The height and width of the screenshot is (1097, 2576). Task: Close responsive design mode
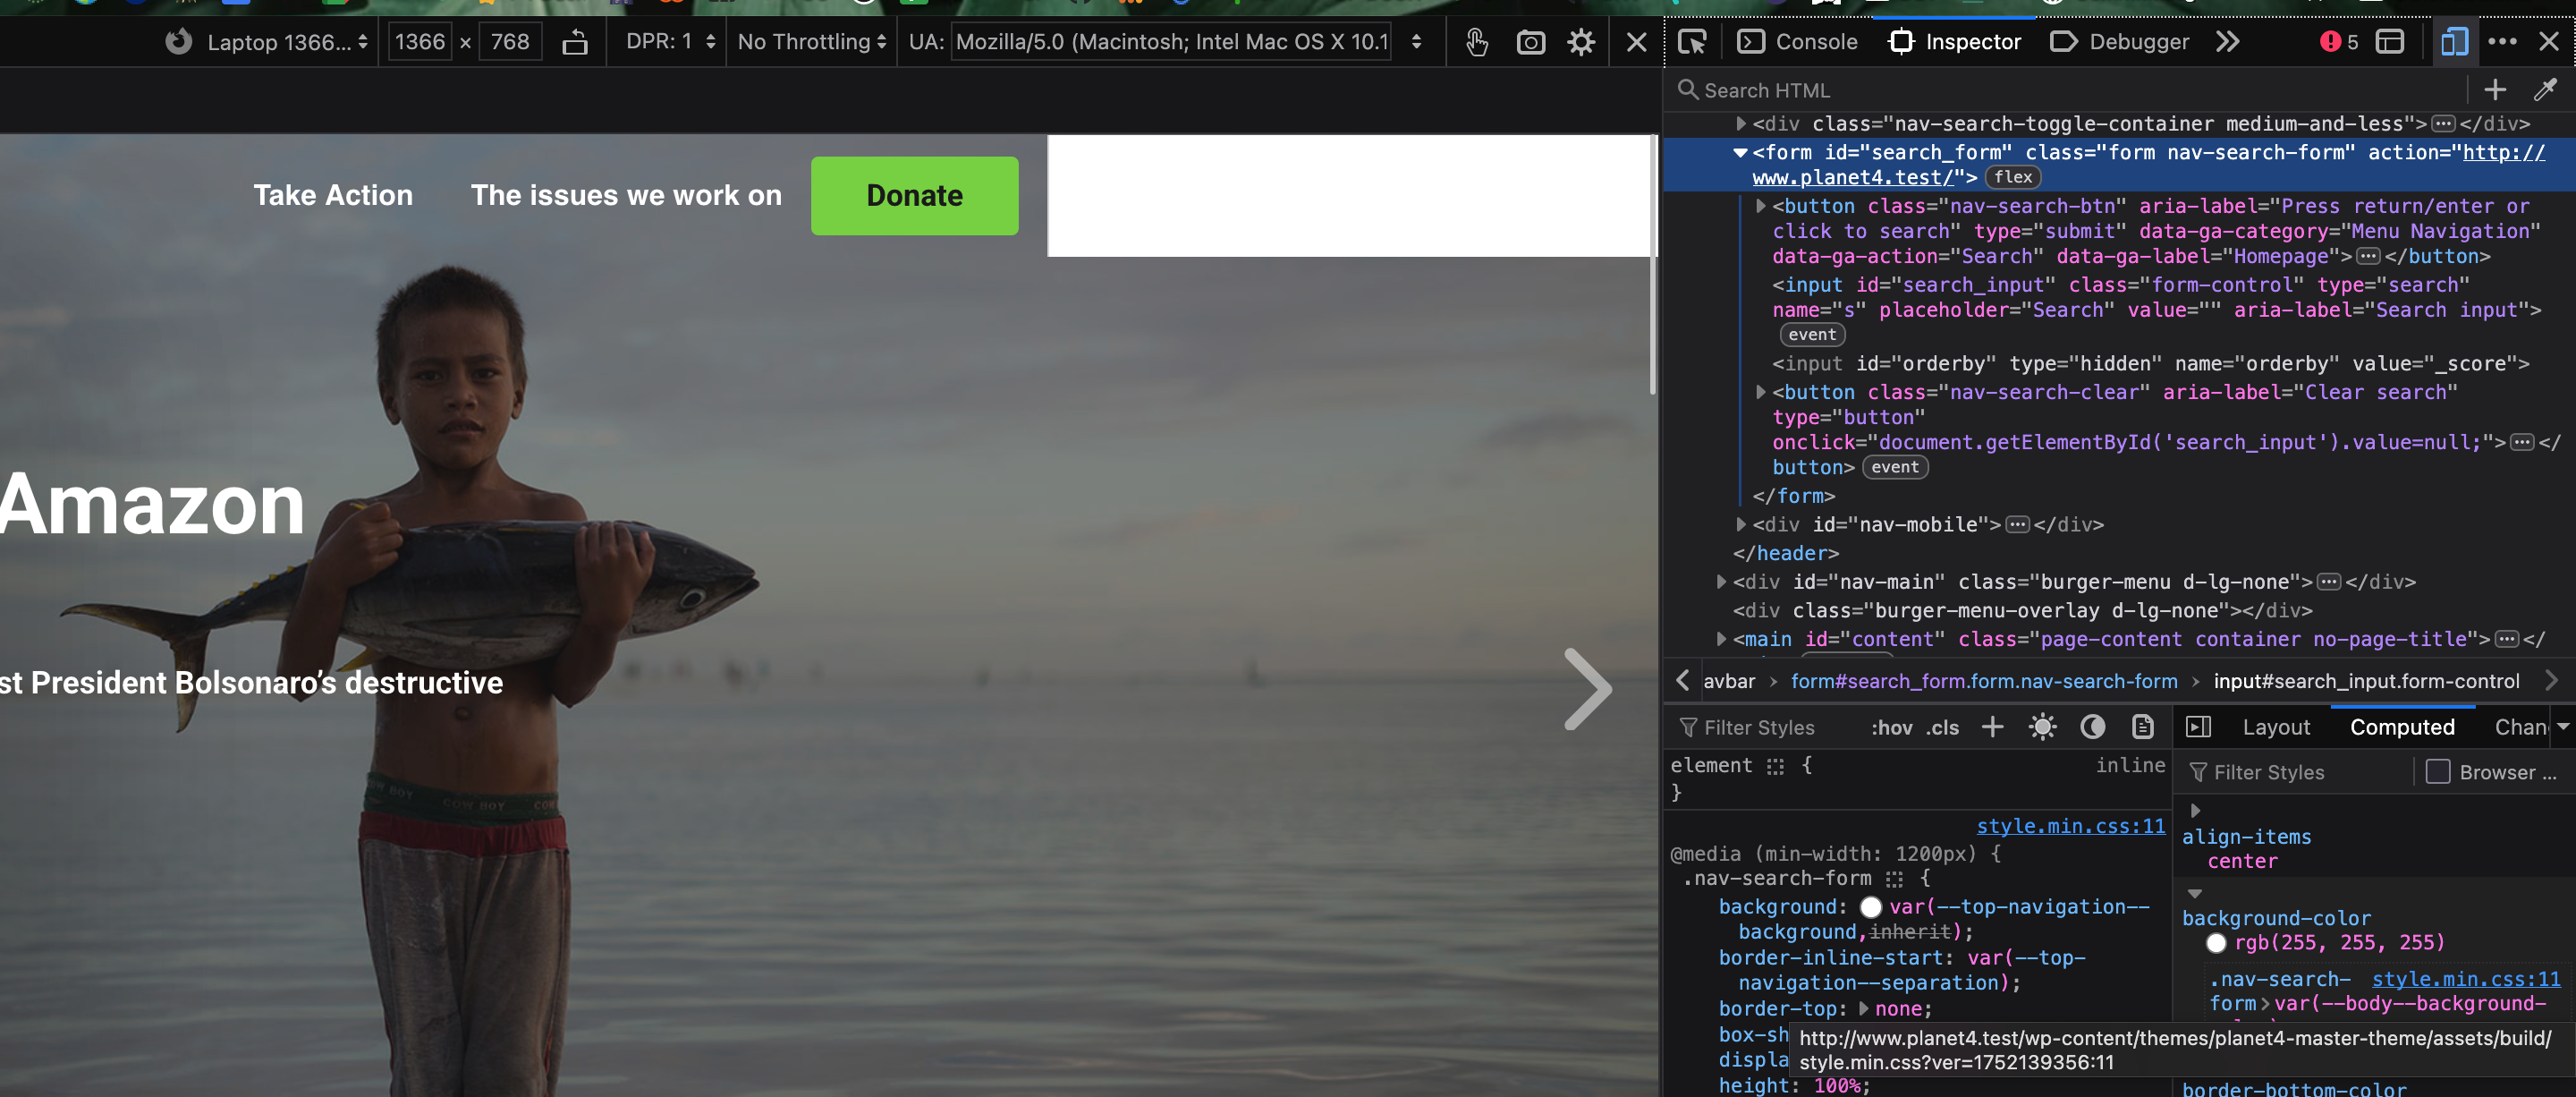click(1636, 42)
